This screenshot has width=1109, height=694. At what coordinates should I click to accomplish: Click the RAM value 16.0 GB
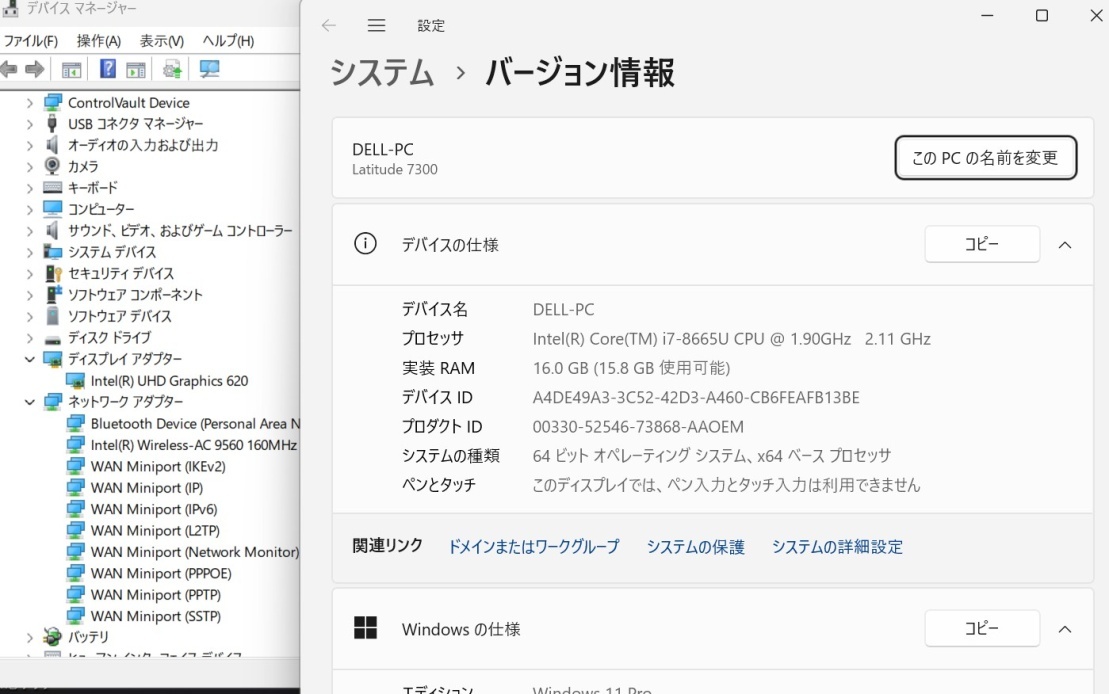tap(631, 368)
